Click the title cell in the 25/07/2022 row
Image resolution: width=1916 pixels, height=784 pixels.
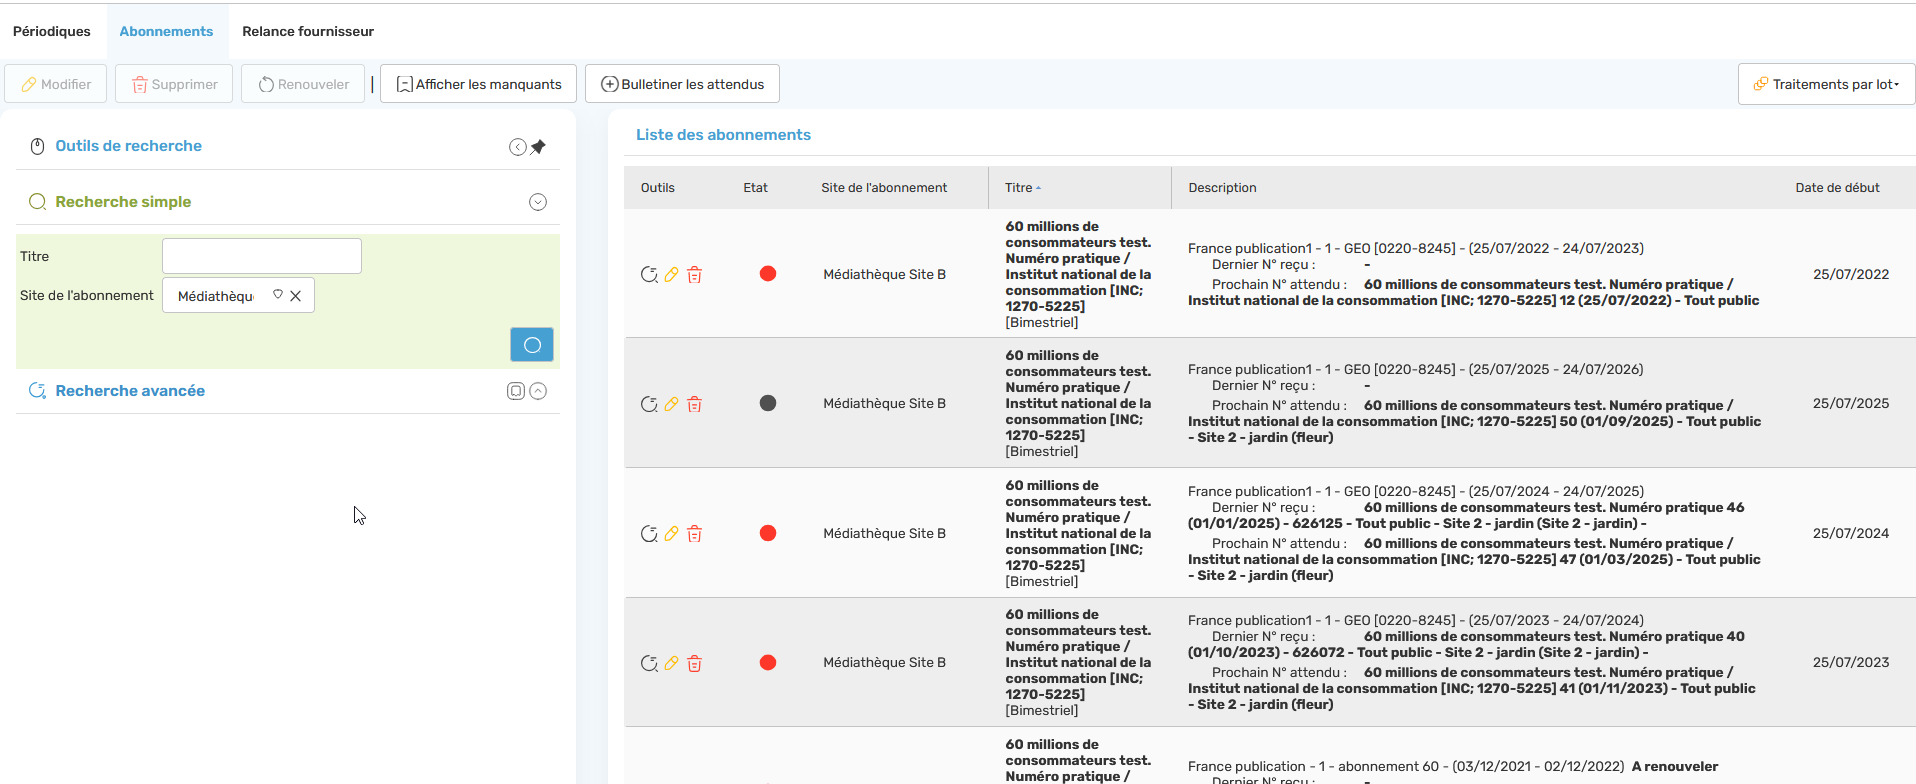(x=1078, y=274)
